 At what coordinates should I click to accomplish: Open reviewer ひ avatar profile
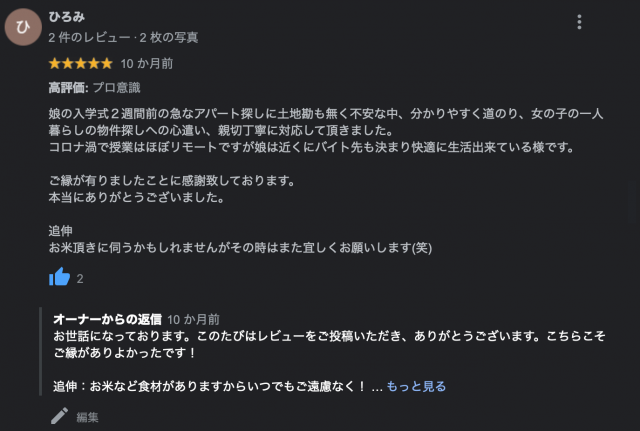coord(23,27)
